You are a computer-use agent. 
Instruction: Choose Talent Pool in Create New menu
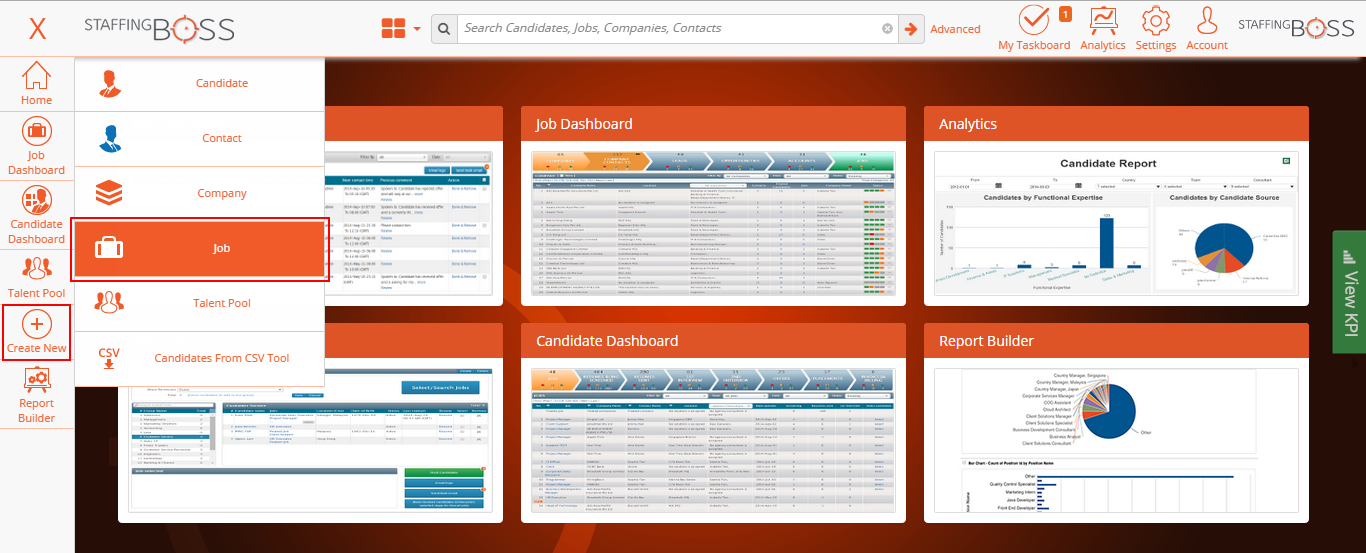tap(200, 304)
